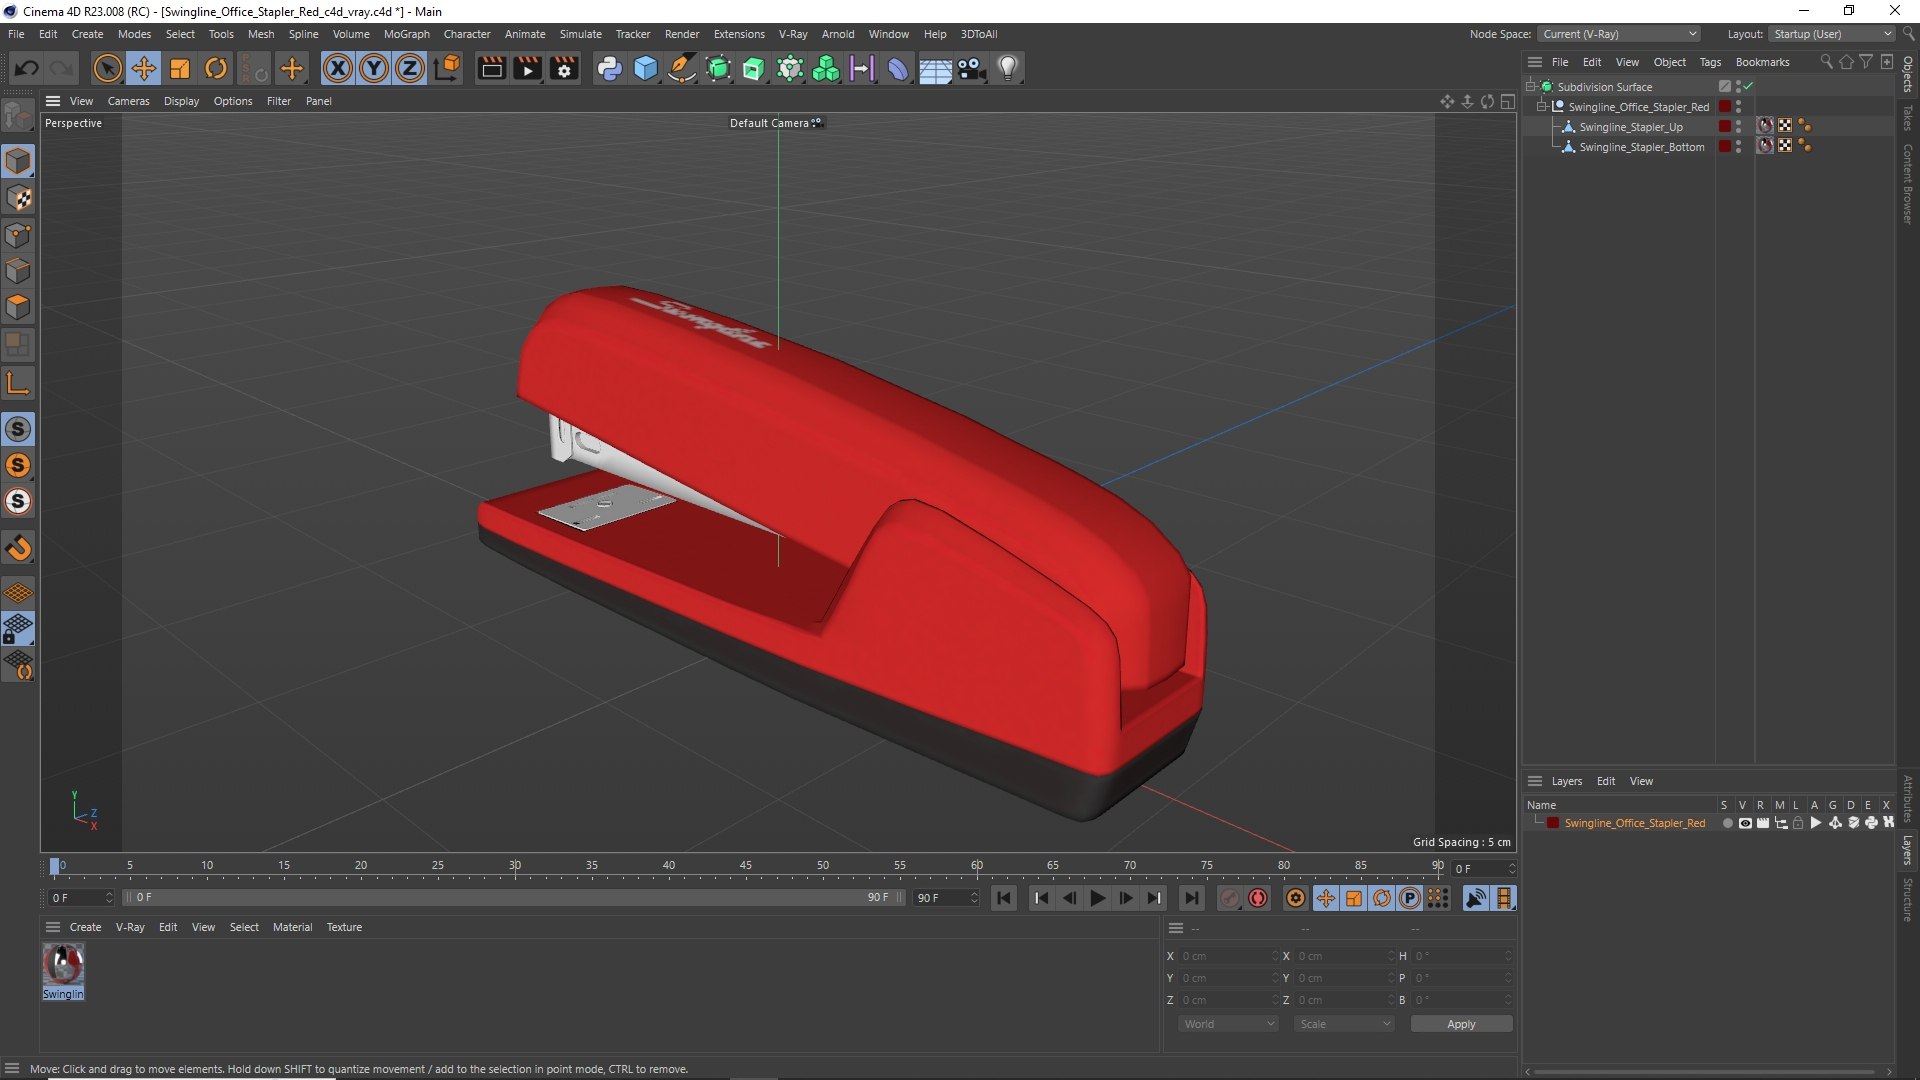Image resolution: width=1920 pixels, height=1080 pixels.
Task: Open the Scale mode dropdown
Action: point(1344,1024)
